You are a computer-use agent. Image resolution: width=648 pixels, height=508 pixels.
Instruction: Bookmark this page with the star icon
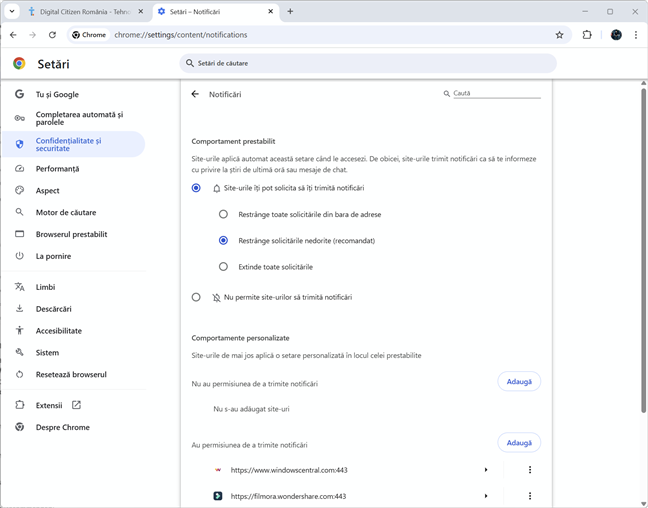click(559, 34)
